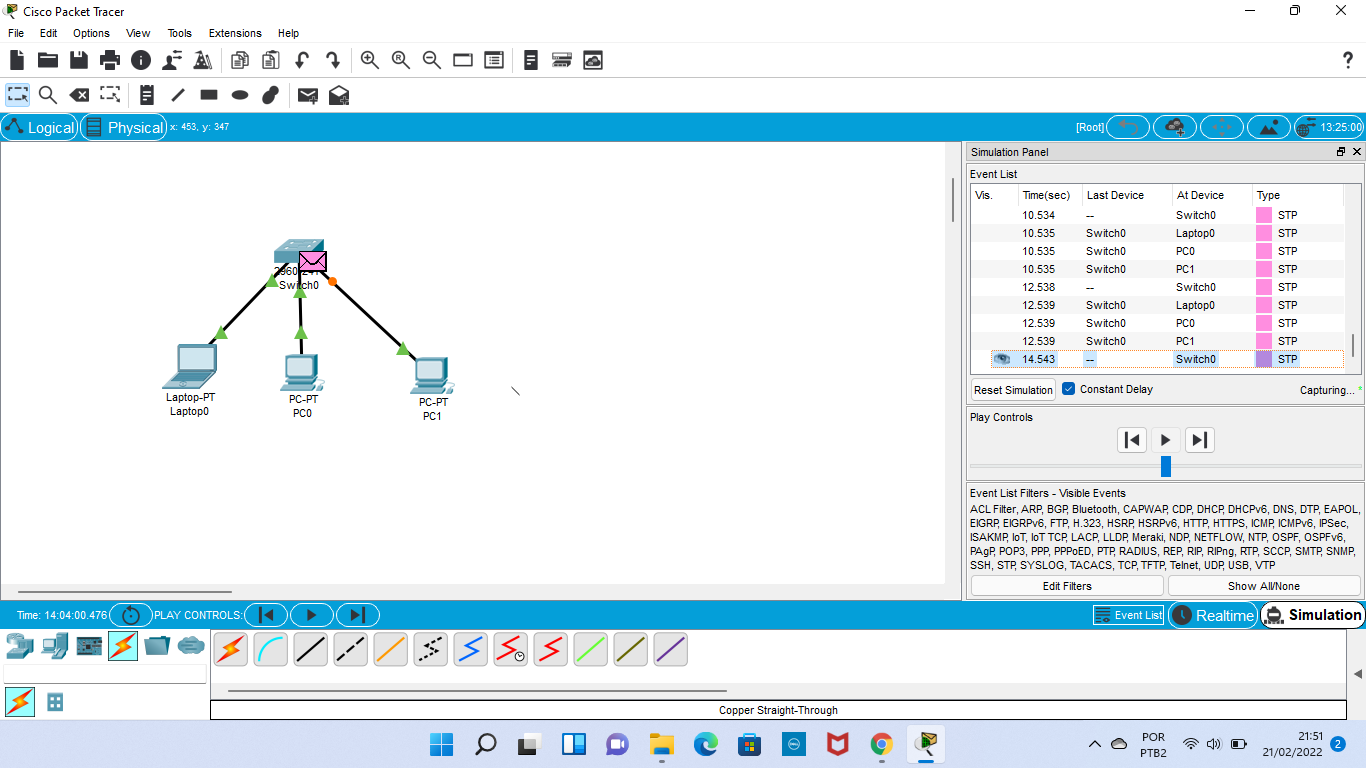Viewport: 1366px width, 768px height.
Task: Choose the Resize Shape tool
Action: pyautogui.click(x=110, y=95)
